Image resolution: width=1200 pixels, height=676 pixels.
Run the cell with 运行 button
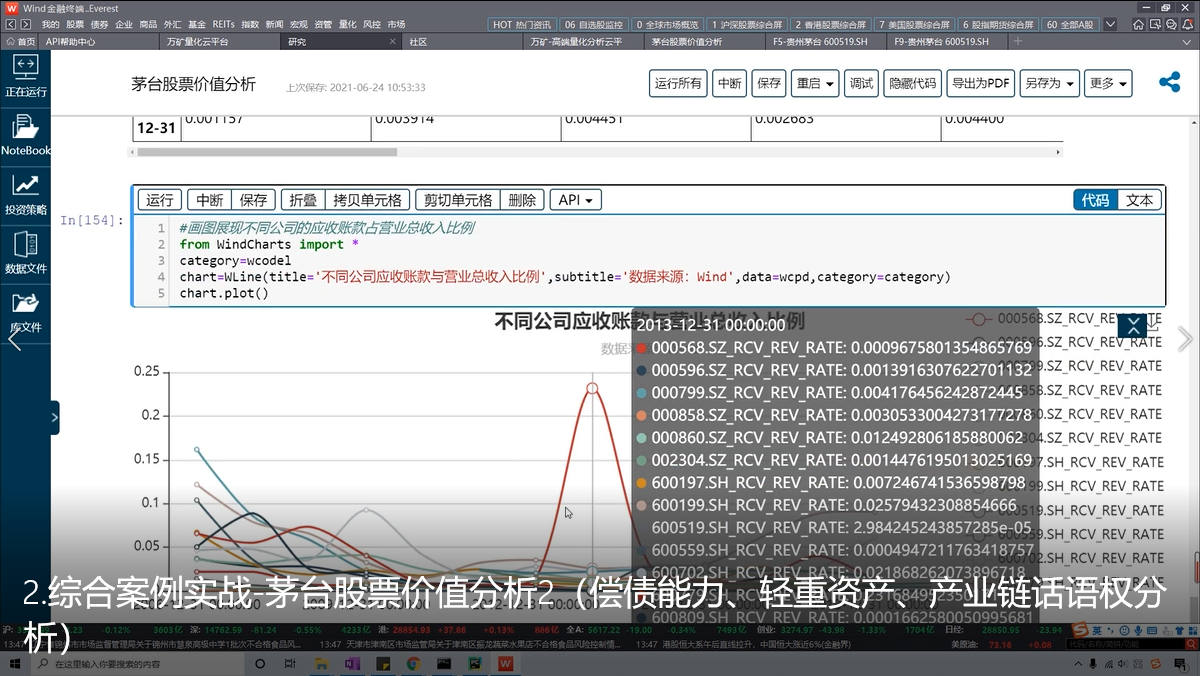coord(160,200)
